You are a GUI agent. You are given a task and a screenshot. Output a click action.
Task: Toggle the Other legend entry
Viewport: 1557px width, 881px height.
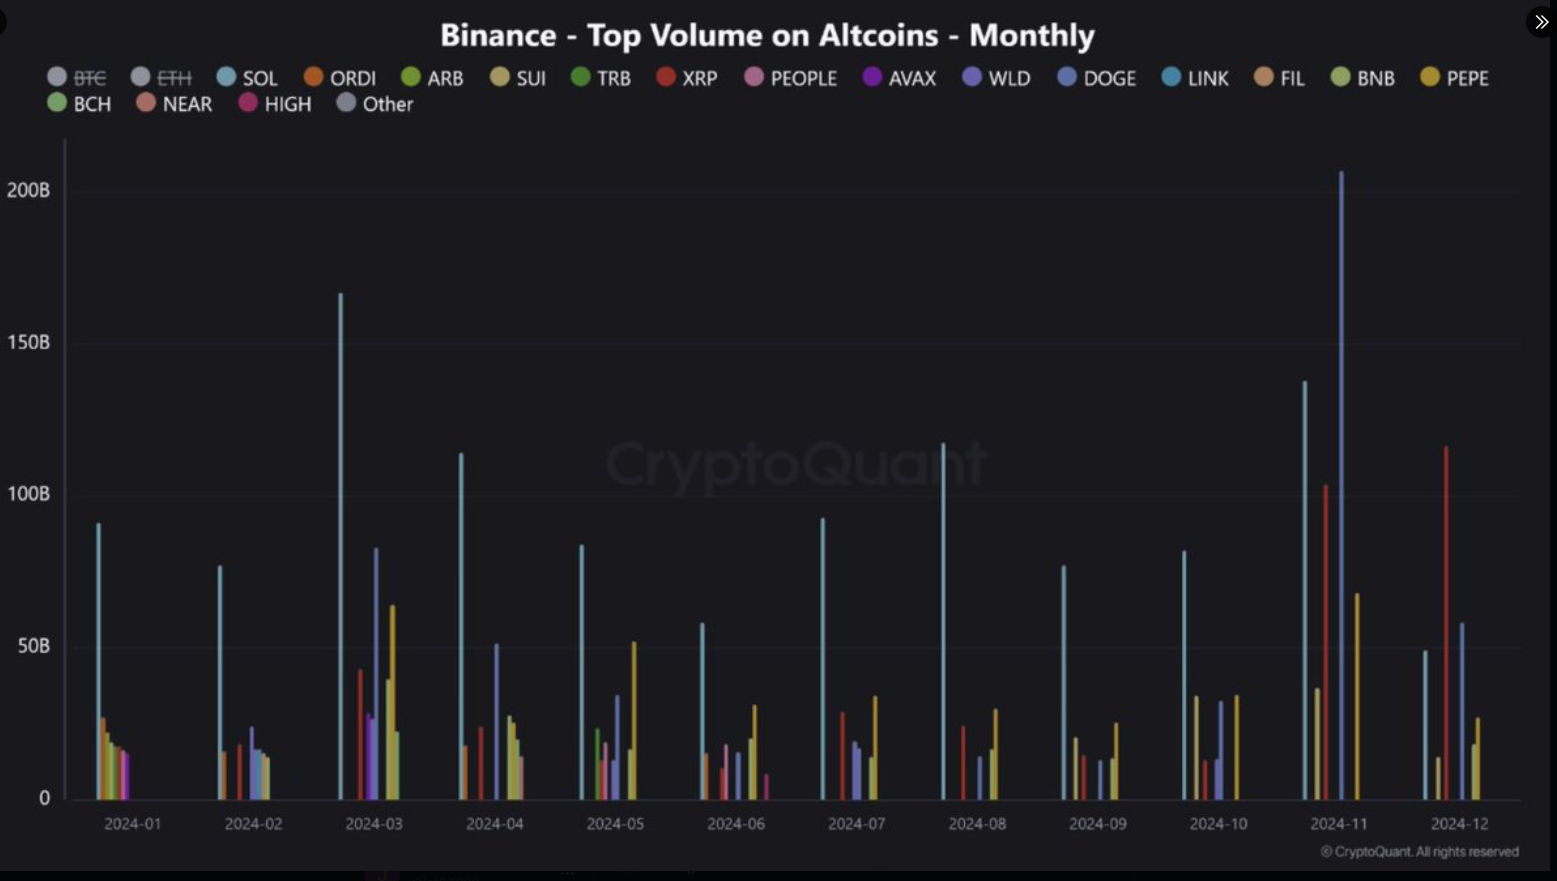[375, 104]
